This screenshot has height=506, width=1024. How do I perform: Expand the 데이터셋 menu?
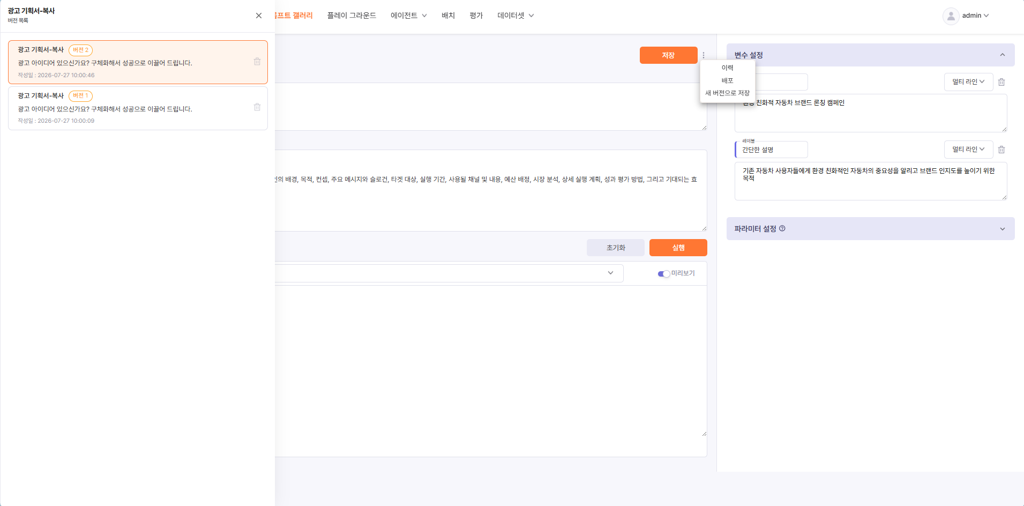[516, 15]
